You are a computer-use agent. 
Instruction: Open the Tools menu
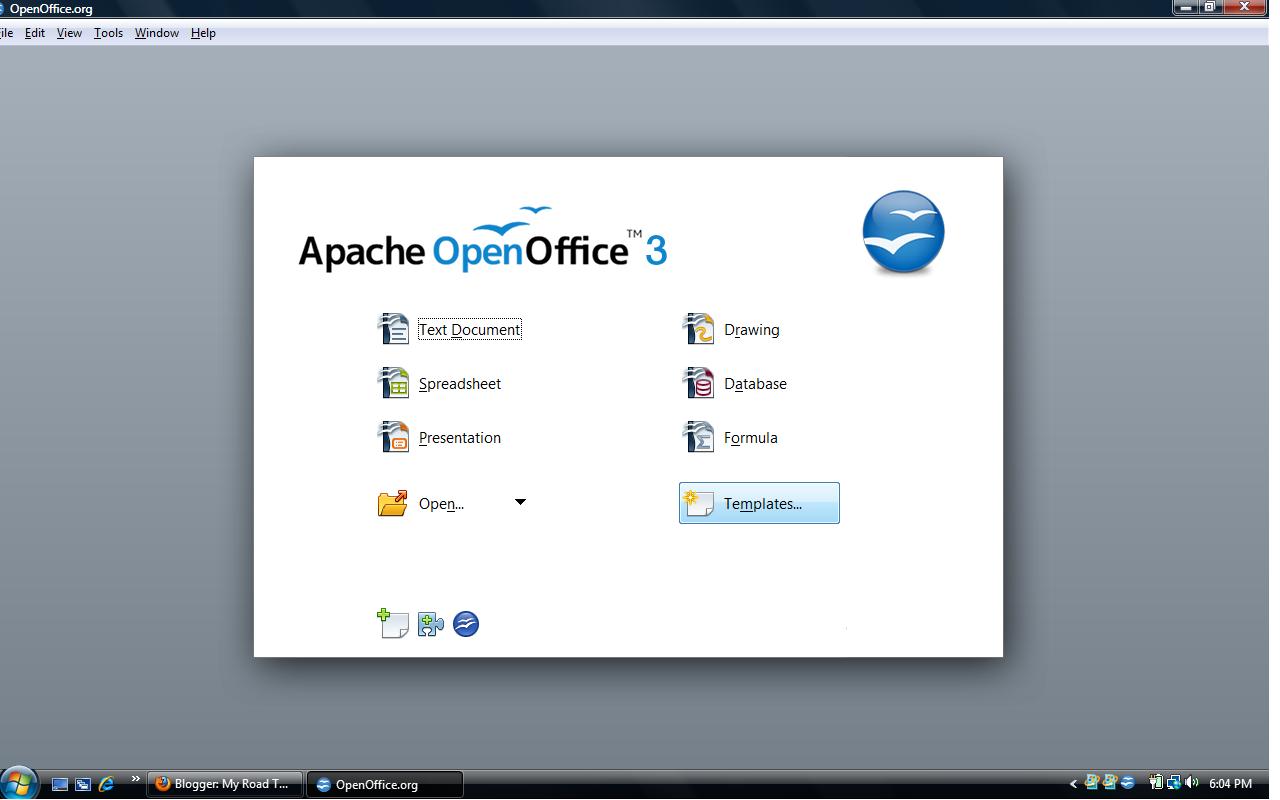[108, 33]
